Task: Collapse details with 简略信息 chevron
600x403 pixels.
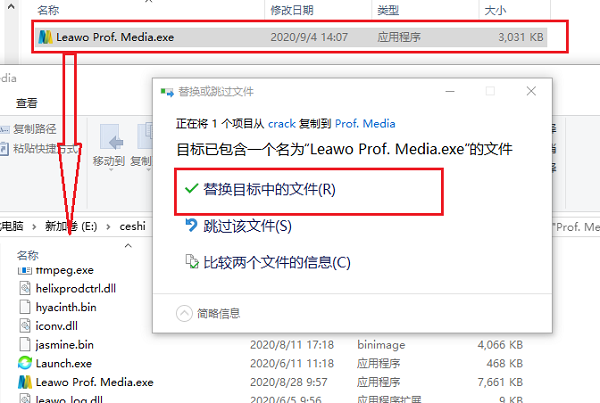Action: tap(184, 313)
